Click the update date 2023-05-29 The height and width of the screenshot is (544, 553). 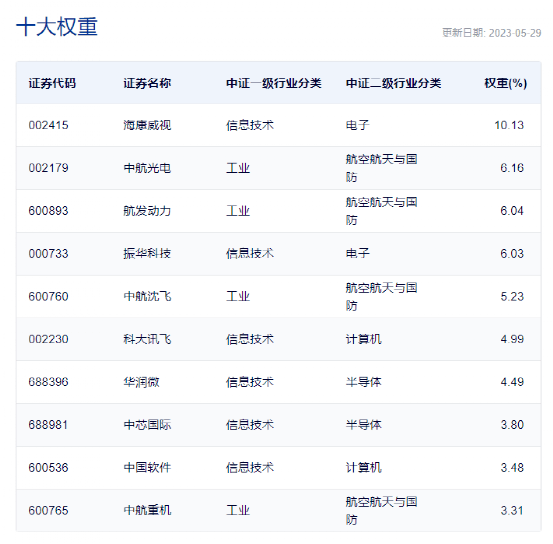[x=515, y=33]
